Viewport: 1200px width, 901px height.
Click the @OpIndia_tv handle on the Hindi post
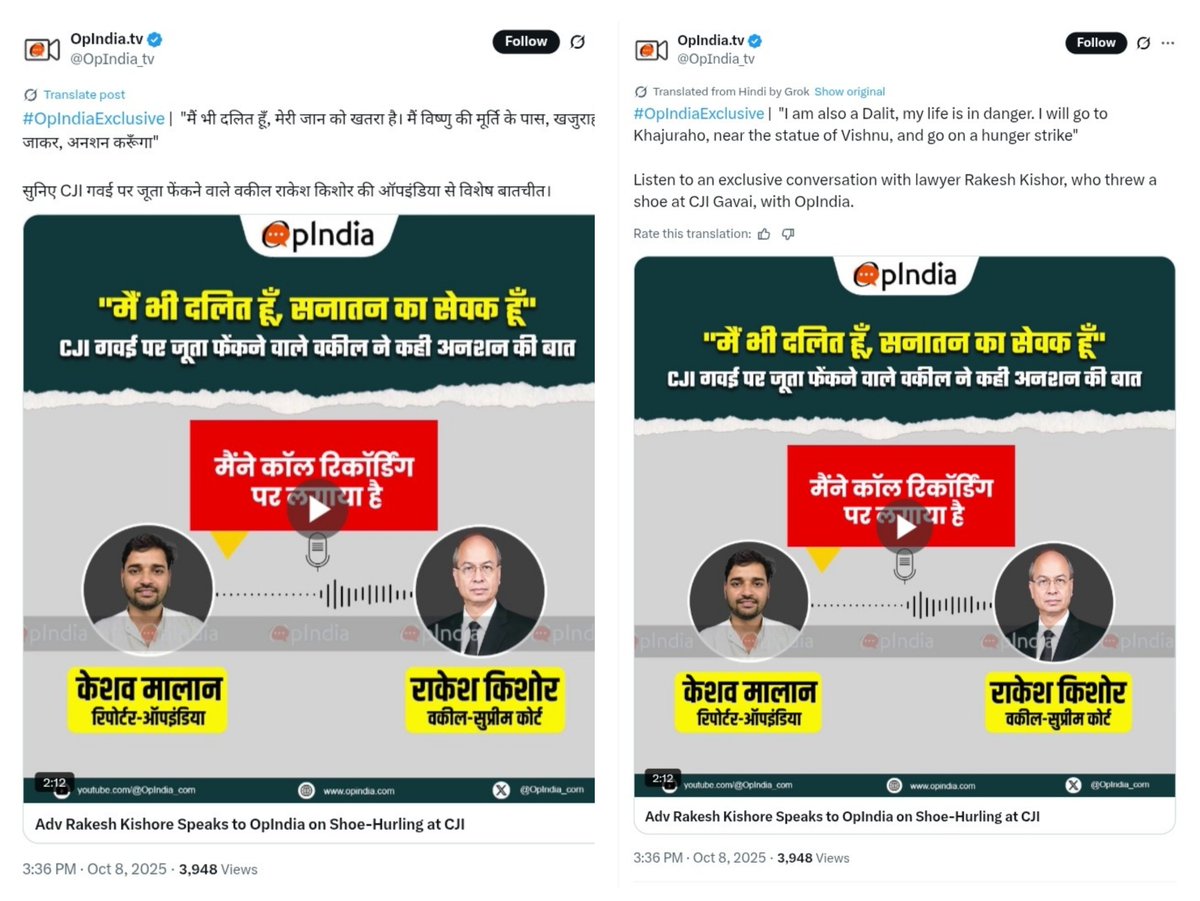tap(112, 59)
